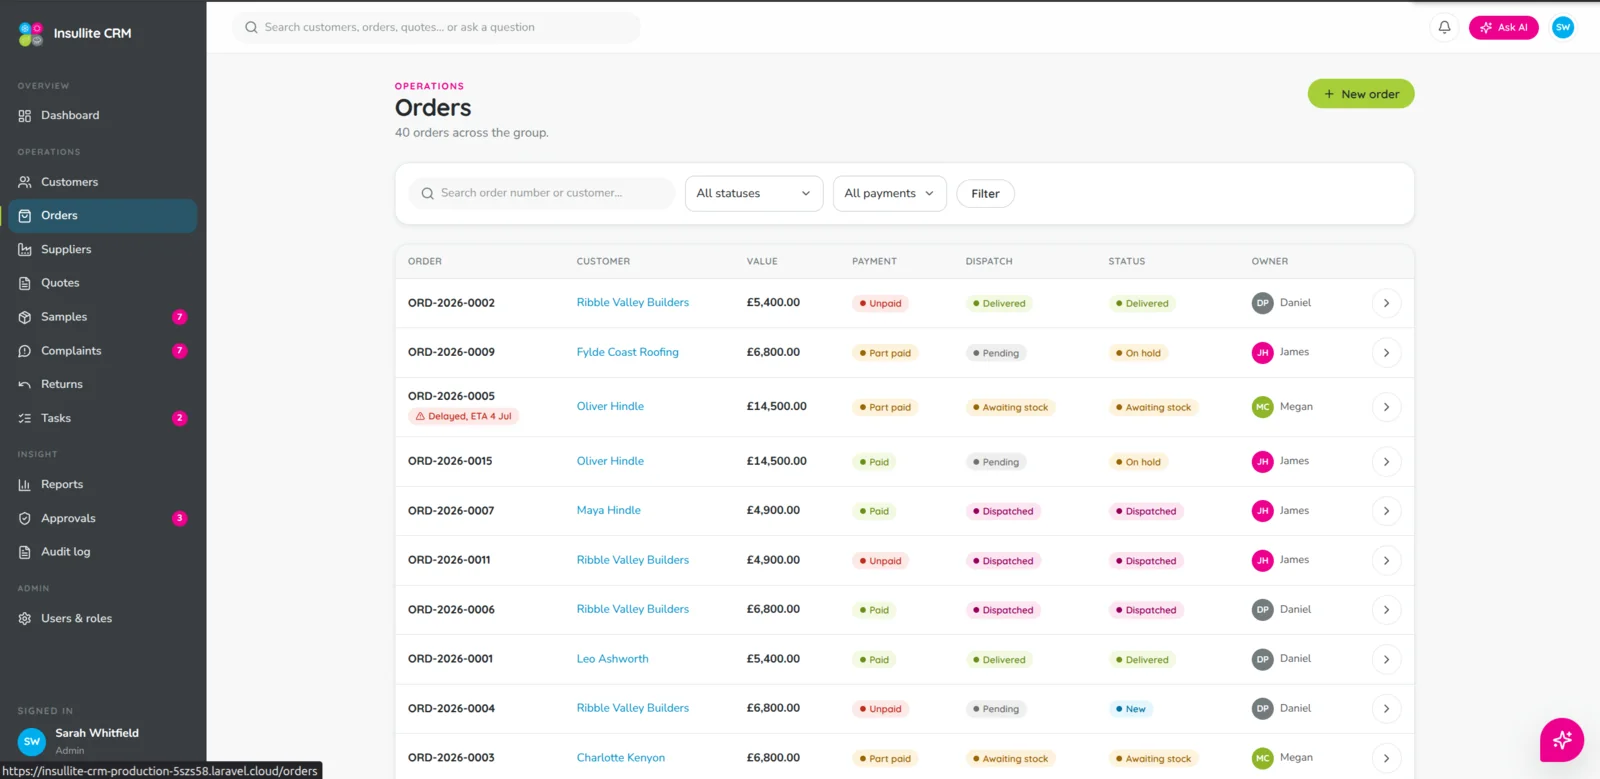Open the SW user avatar menu
The image size is (1600, 779).
tap(1563, 27)
